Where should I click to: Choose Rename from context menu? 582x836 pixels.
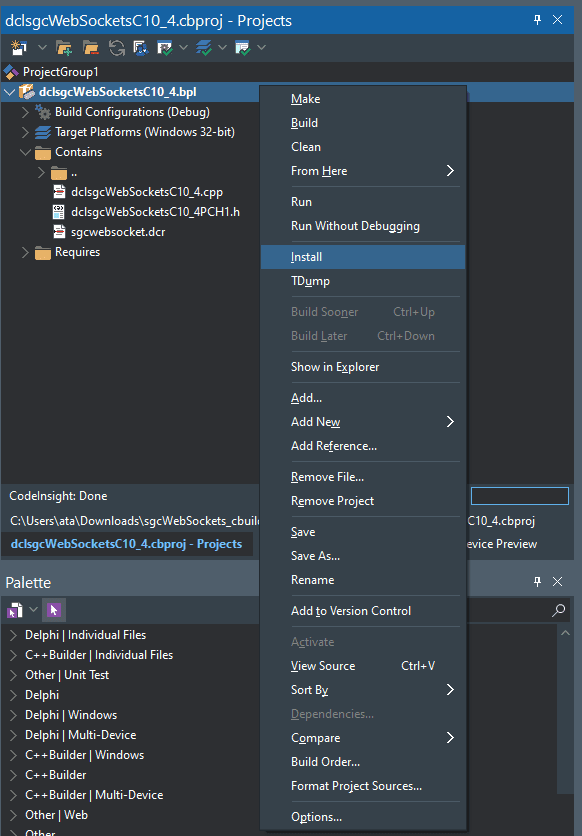[362, 580]
